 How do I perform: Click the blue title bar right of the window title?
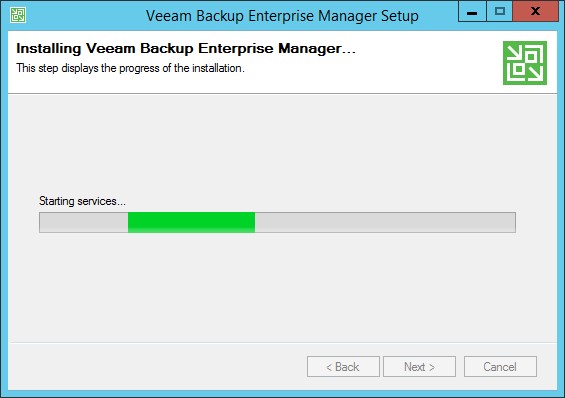click(x=438, y=16)
